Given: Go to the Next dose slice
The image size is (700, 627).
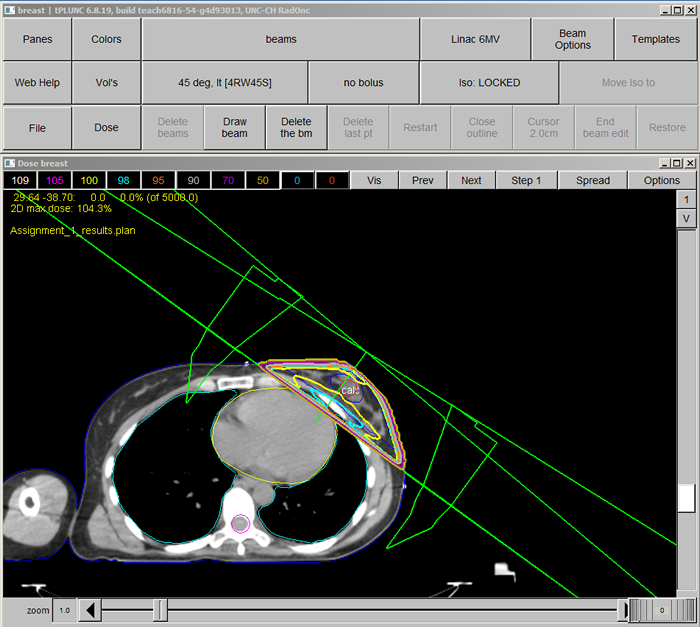Looking at the screenshot, I should point(471,181).
